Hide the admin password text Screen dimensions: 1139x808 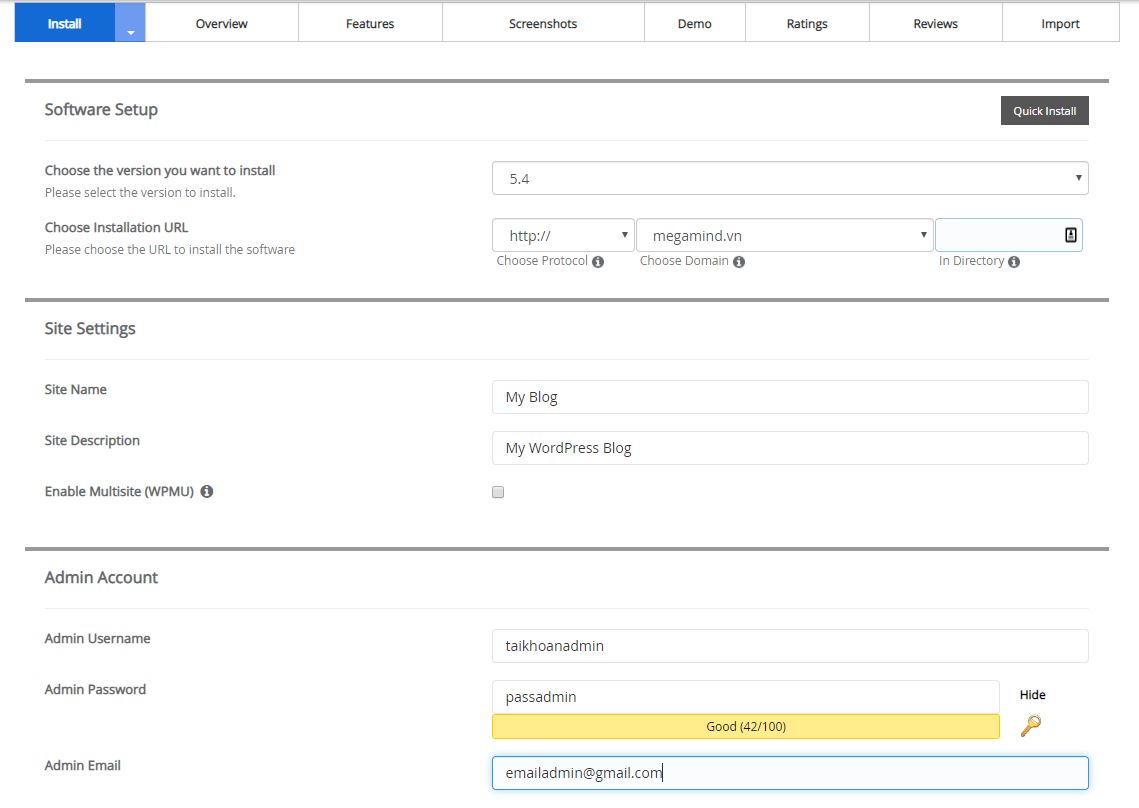(x=1032, y=695)
